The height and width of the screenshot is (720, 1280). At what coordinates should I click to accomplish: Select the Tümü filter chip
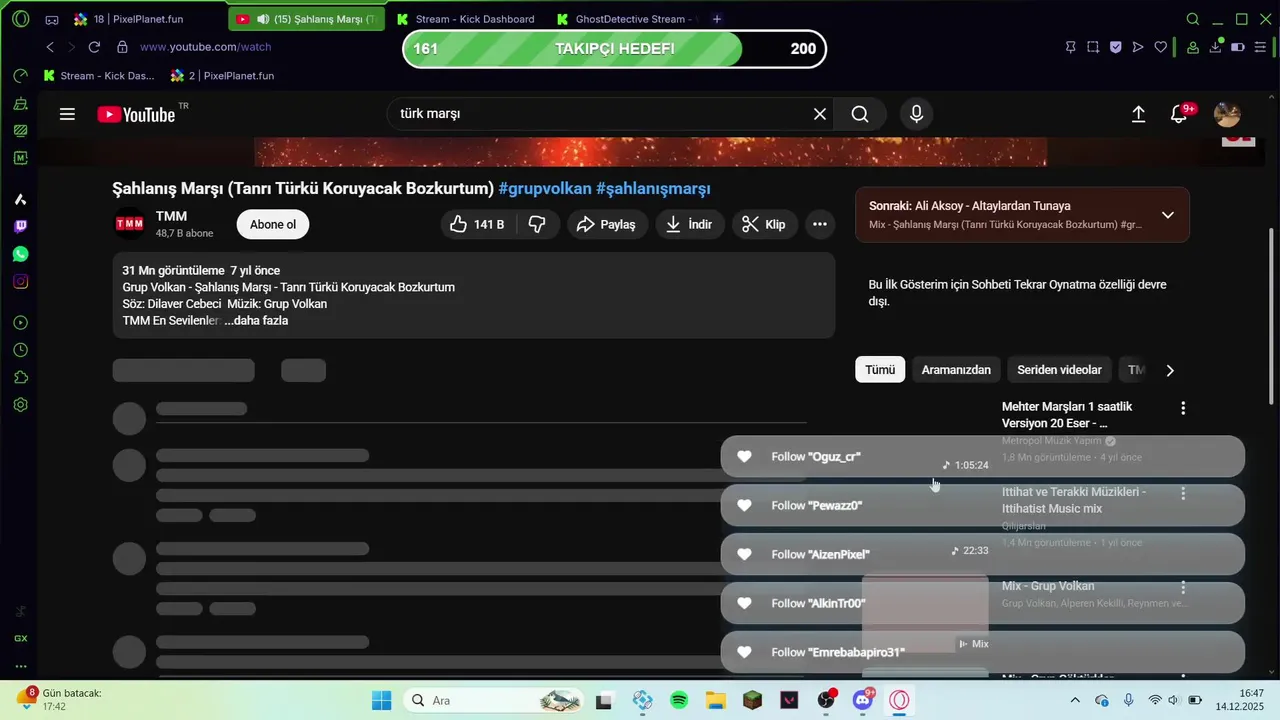click(880, 370)
